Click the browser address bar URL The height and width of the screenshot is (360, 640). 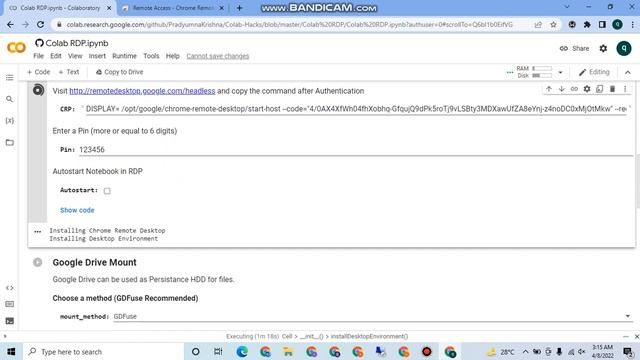tap(289, 24)
